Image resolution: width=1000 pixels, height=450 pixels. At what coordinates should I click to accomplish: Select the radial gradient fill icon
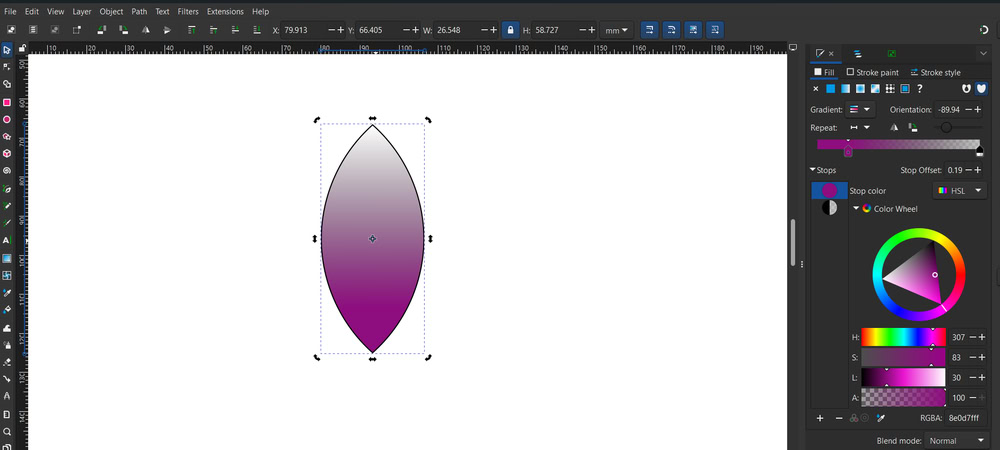[860, 89]
